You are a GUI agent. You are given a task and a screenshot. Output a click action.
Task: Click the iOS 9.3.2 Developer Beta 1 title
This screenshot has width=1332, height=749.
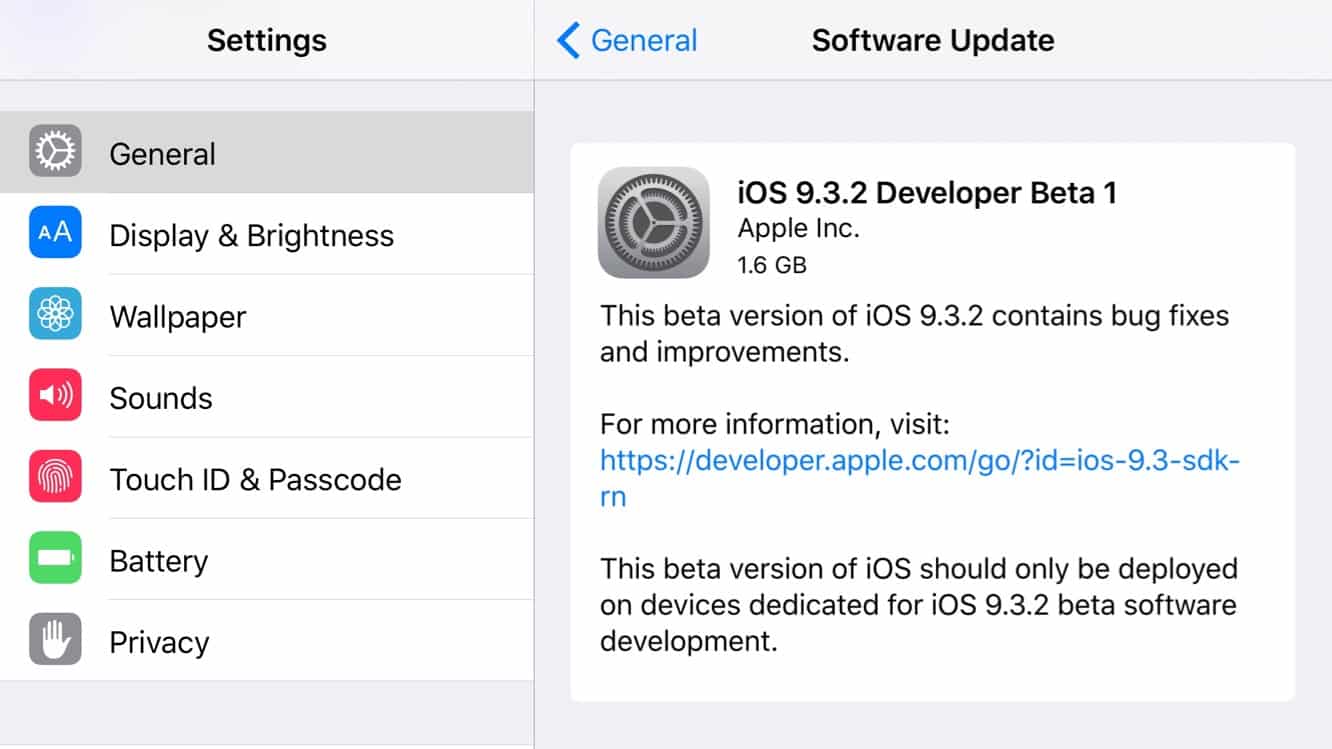click(927, 192)
